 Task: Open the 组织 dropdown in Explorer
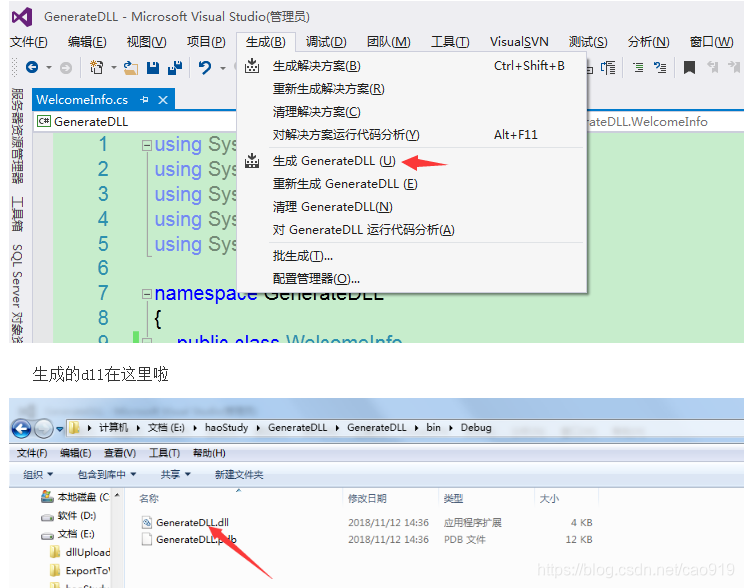pos(38,474)
